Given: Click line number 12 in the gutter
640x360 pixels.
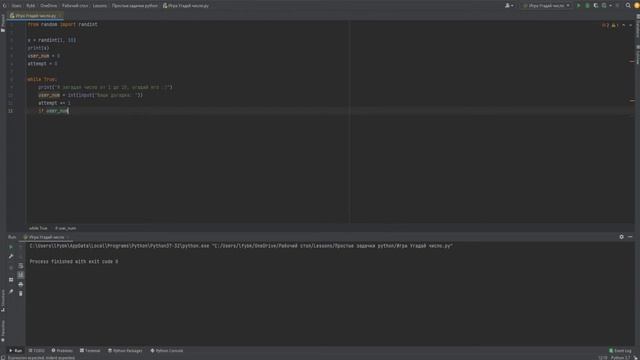Looking at the screenshot, I should point(11,111).
